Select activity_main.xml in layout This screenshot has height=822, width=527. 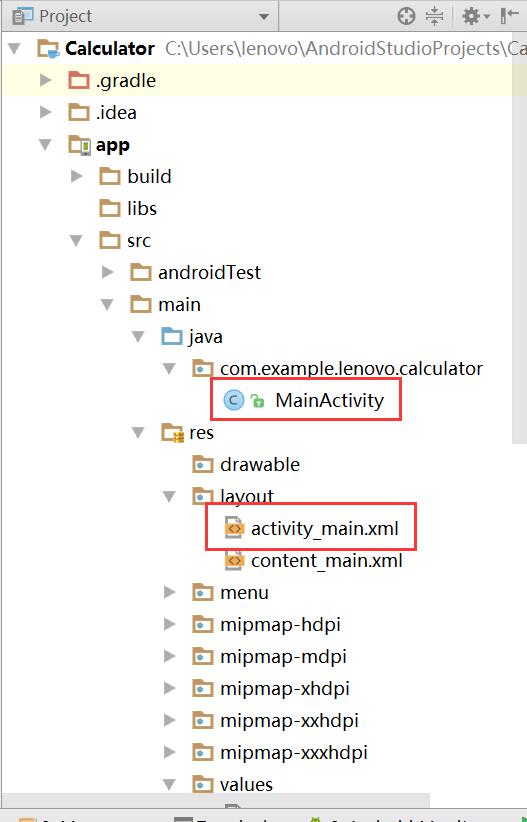pos(325,528)
